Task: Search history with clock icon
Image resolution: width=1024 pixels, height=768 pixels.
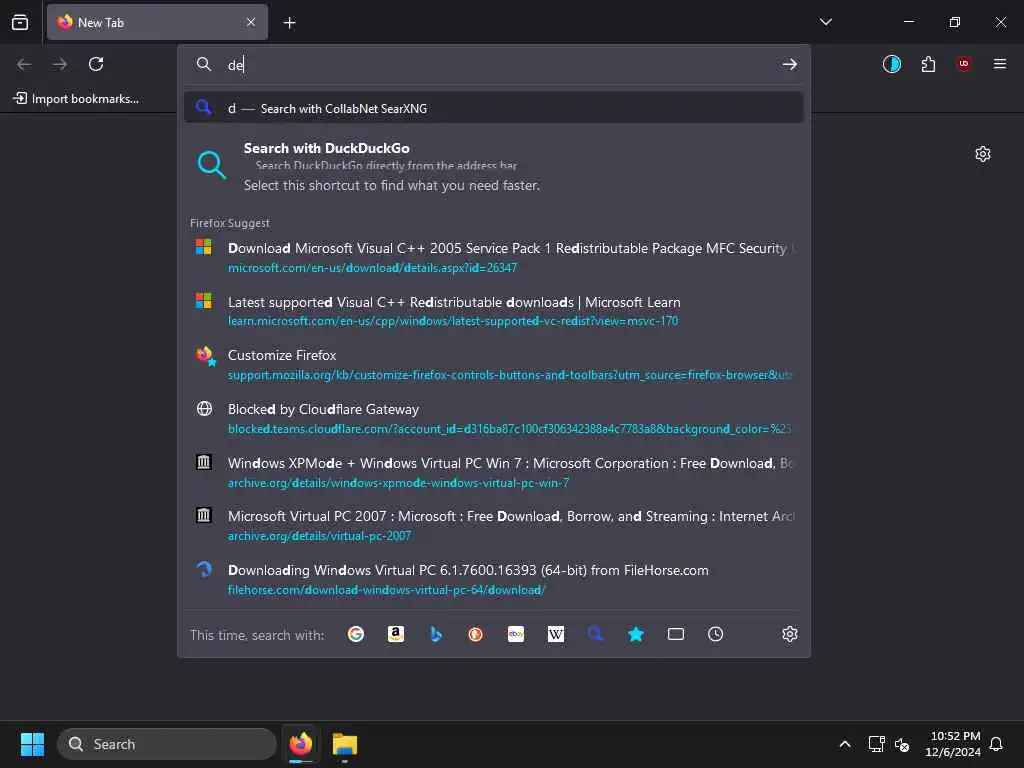Action: coord(716,634)
